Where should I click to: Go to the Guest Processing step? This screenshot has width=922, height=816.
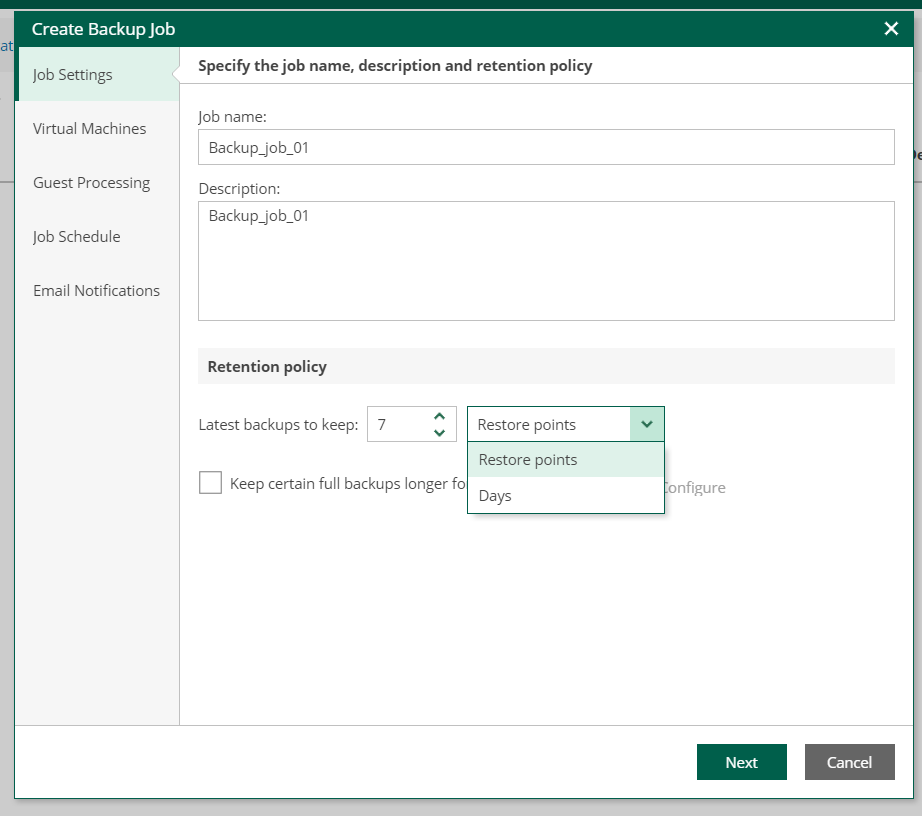(x=91, y=183)
